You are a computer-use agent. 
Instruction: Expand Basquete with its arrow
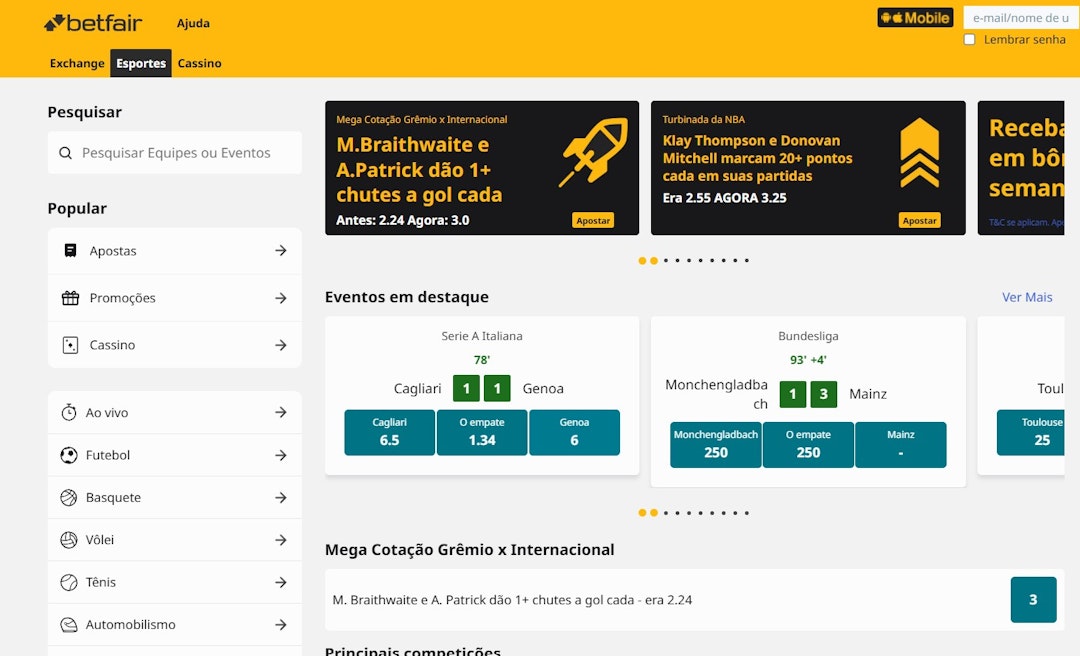[281, 498]
